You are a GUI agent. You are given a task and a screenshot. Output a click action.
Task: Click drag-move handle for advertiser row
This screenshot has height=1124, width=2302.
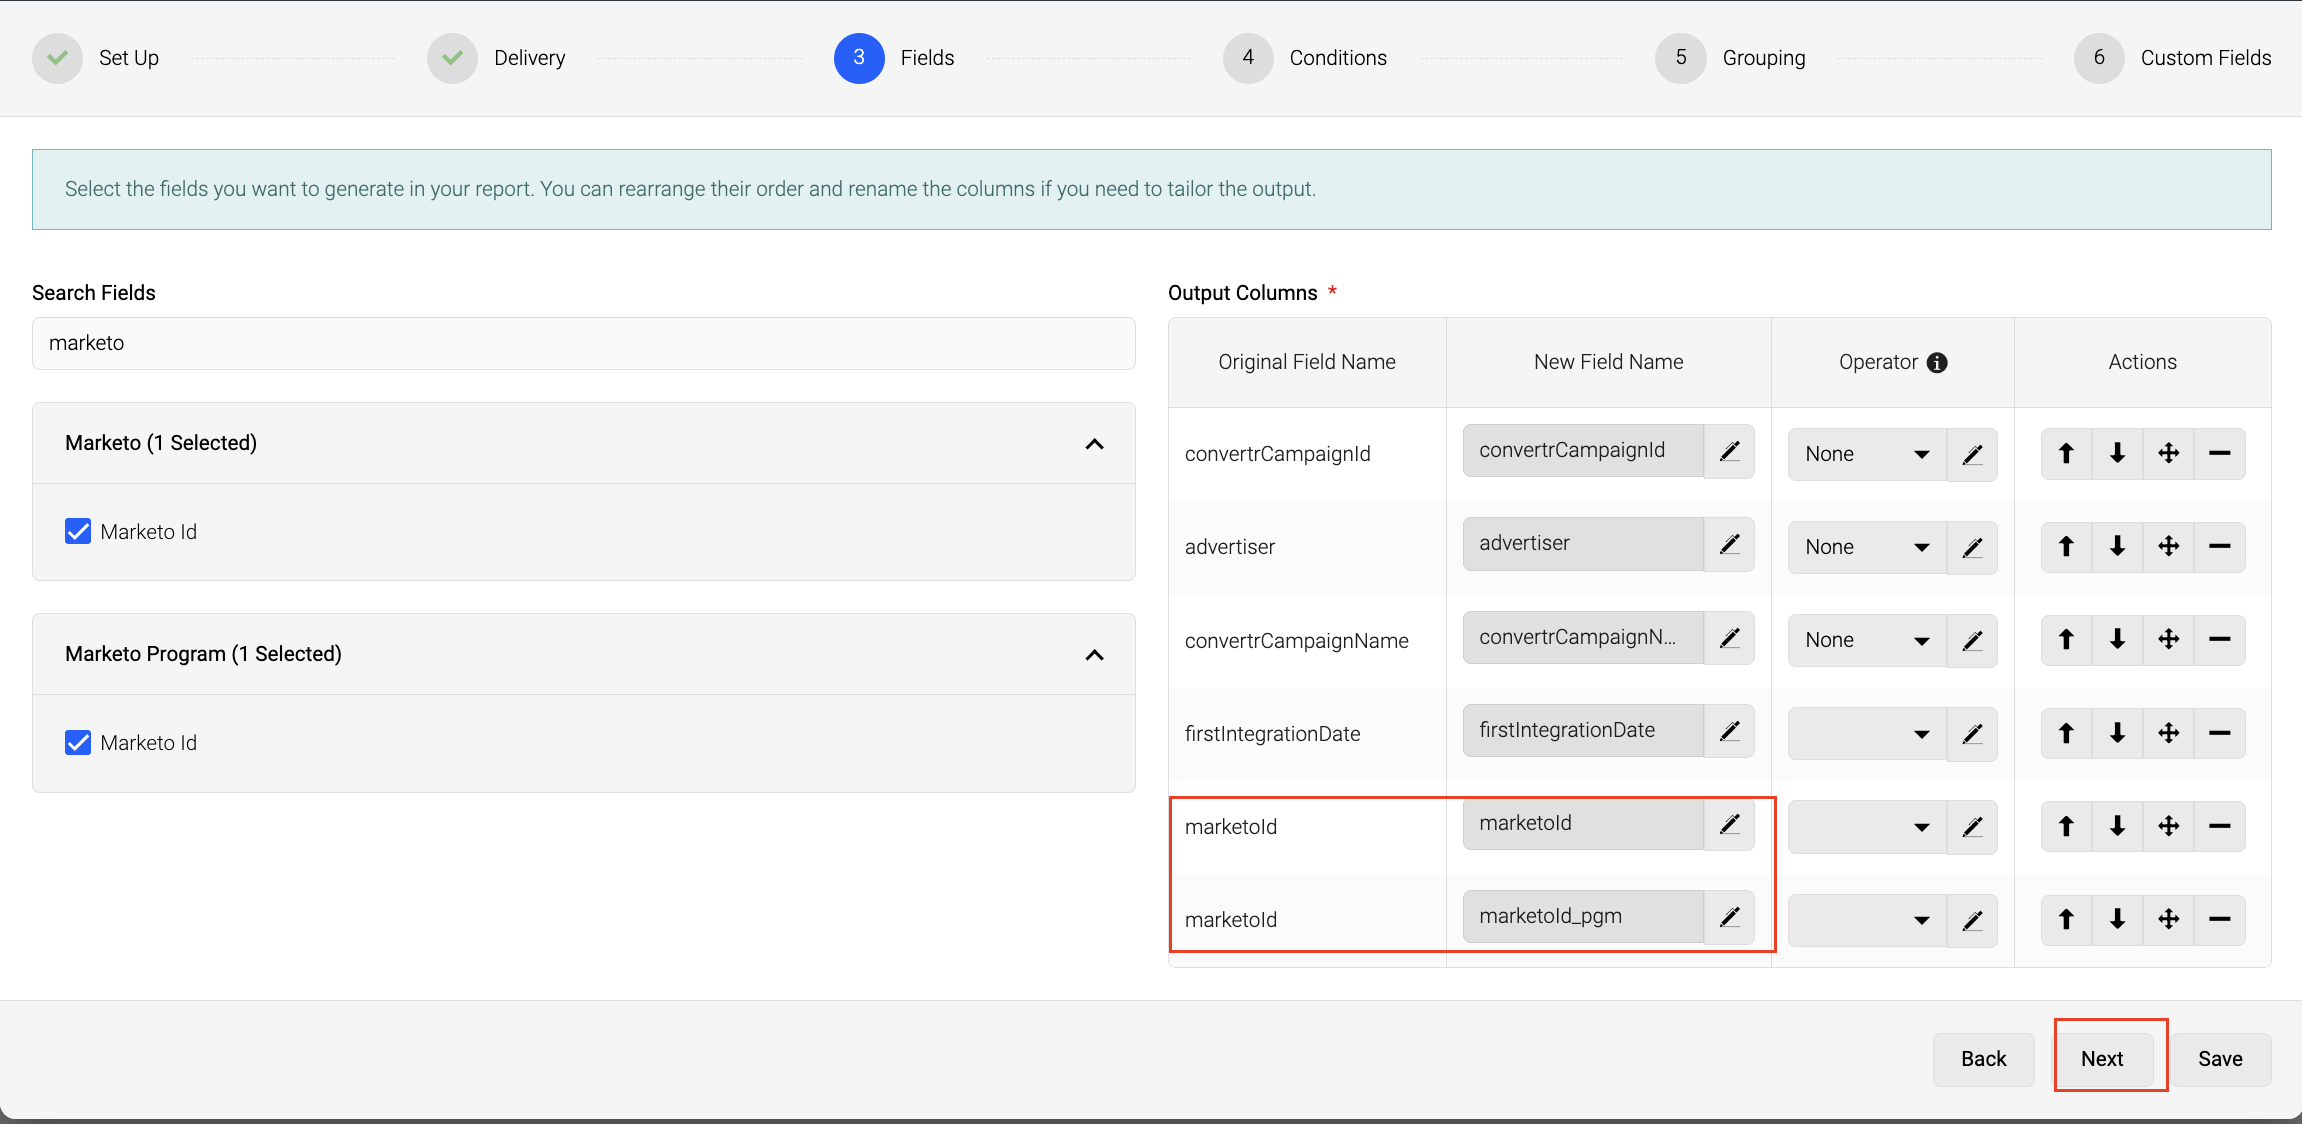[x=2168, y=547]
